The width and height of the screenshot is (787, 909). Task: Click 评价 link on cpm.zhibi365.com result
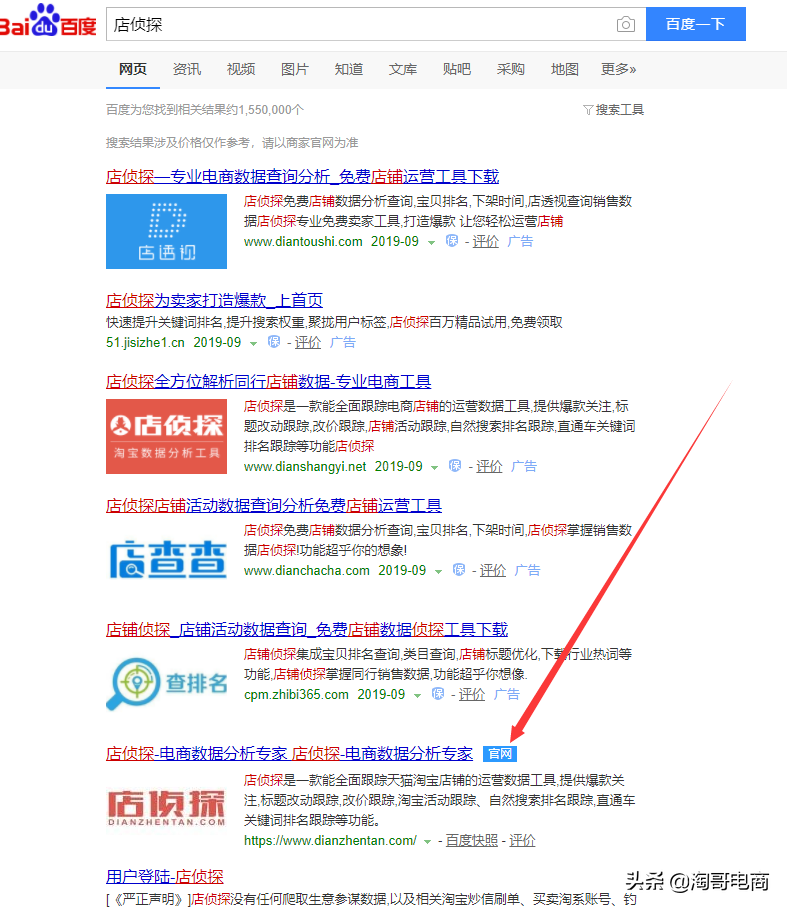(472, 695)
